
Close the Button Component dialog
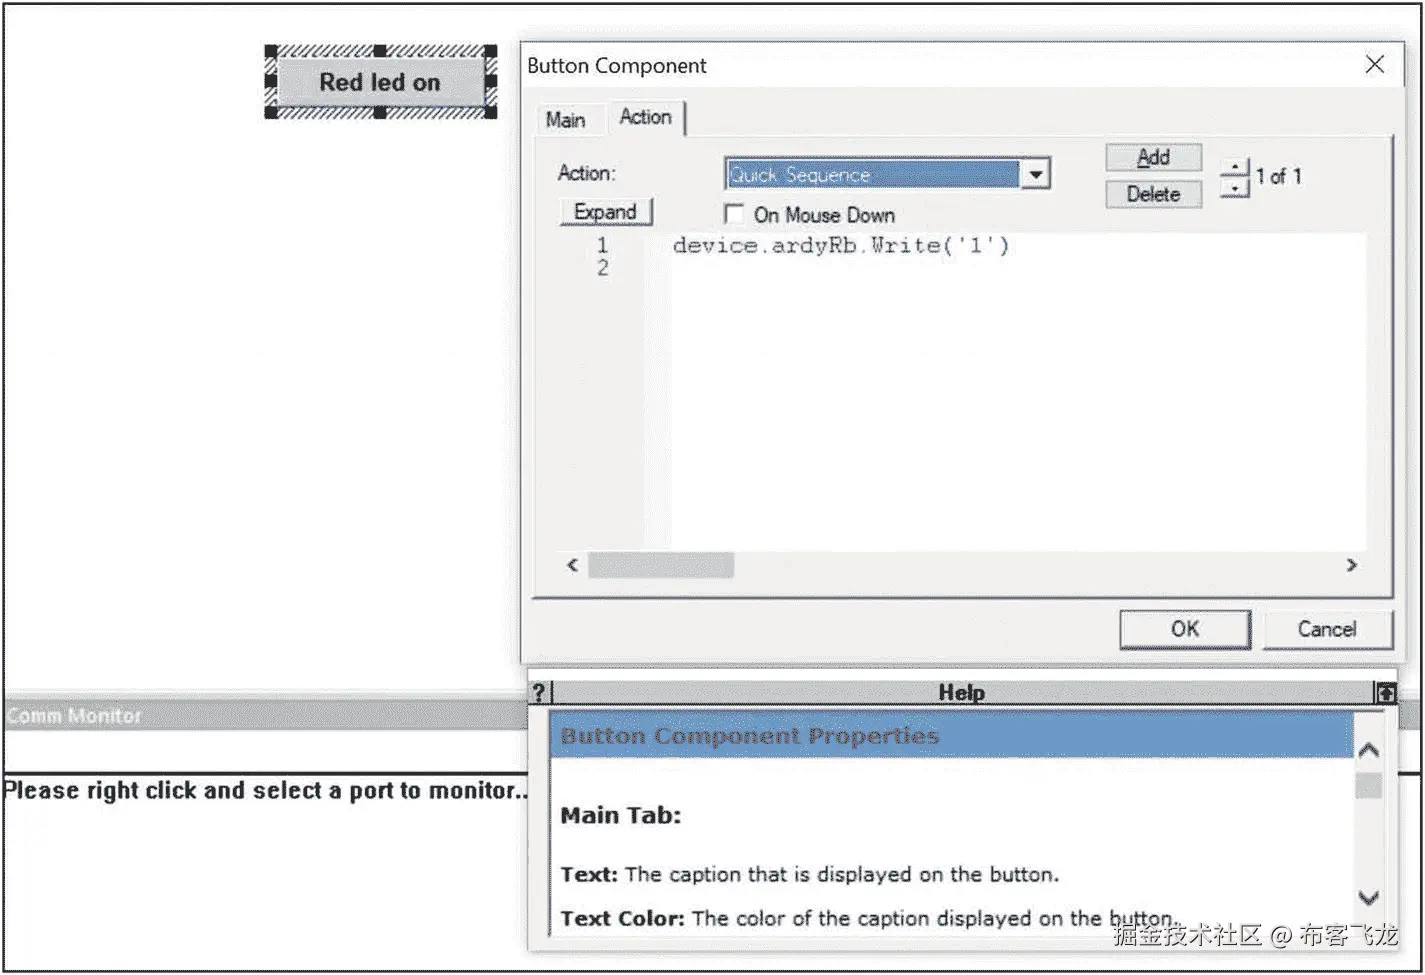pos(1375,64)
